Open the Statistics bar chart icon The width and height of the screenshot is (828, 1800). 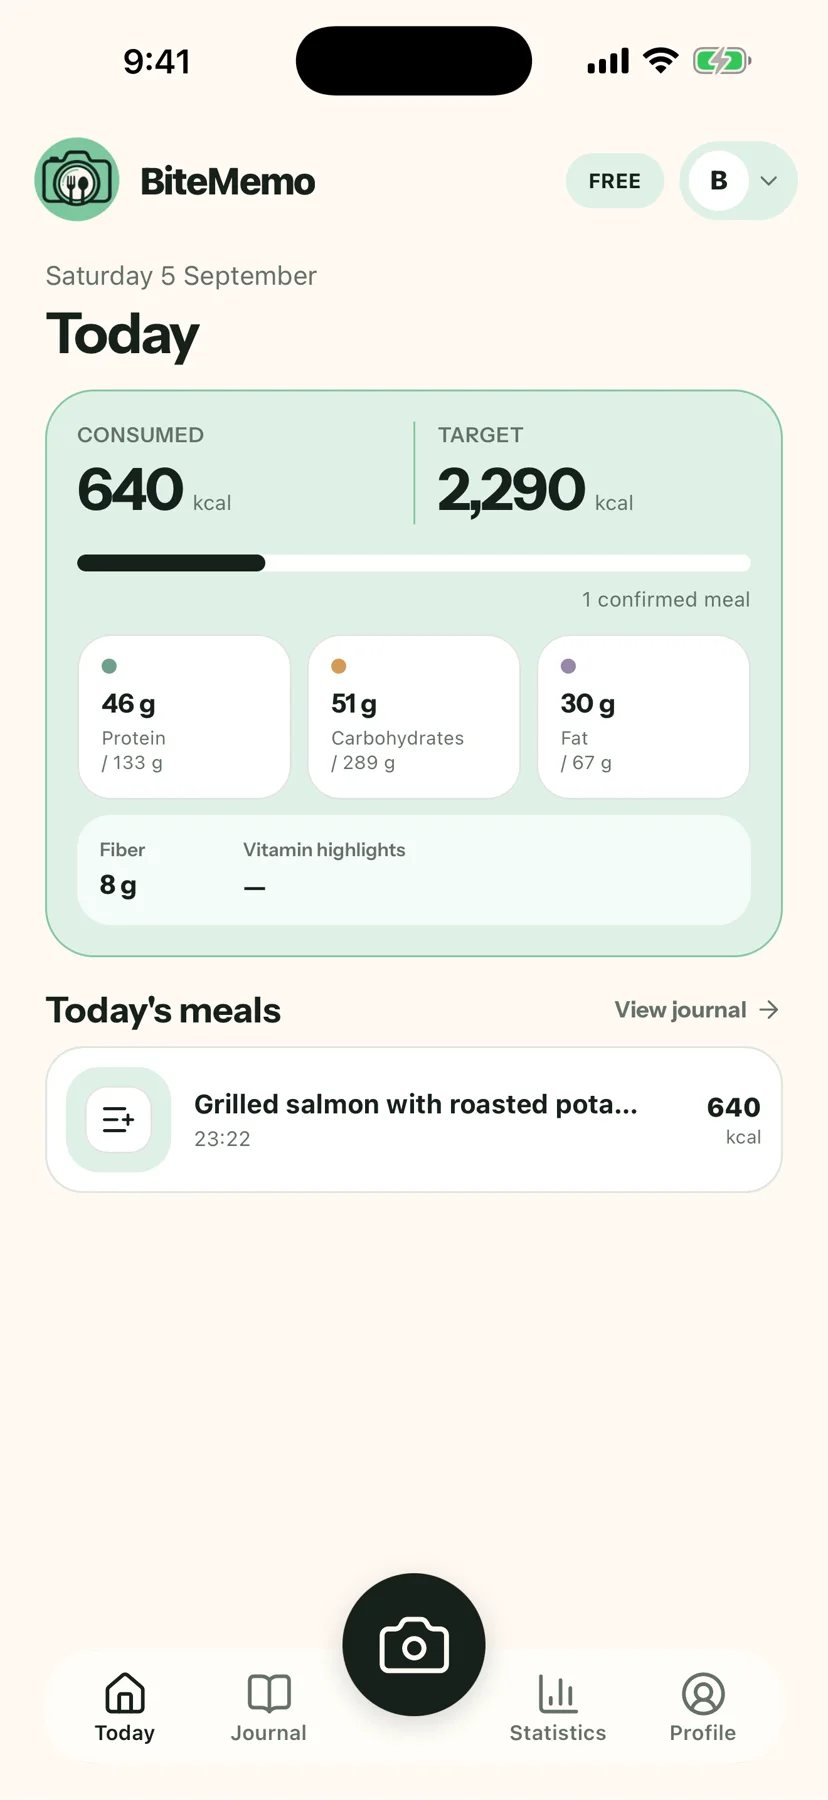(x=557, y=1693)
